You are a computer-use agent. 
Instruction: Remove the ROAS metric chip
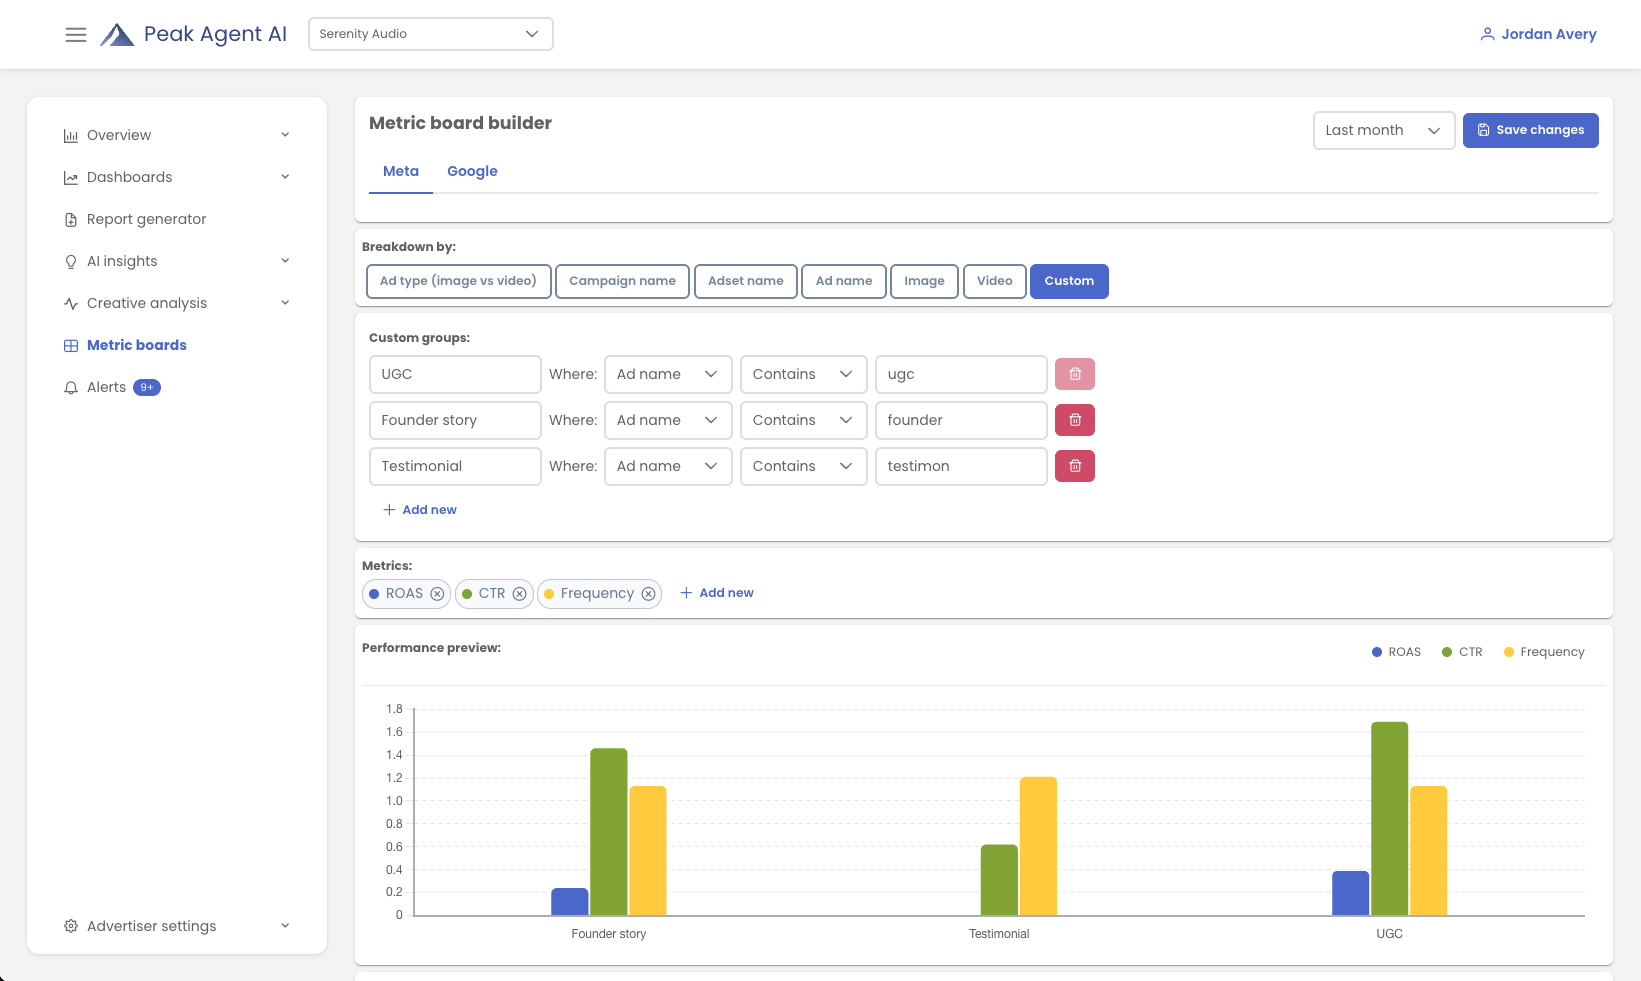point(437,593)
